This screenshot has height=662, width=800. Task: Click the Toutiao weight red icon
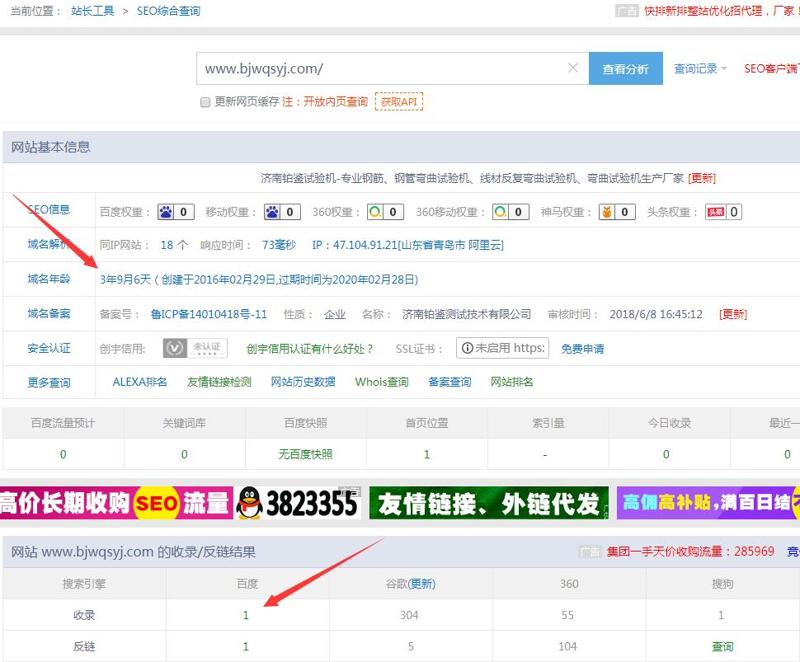coord(715,212)
